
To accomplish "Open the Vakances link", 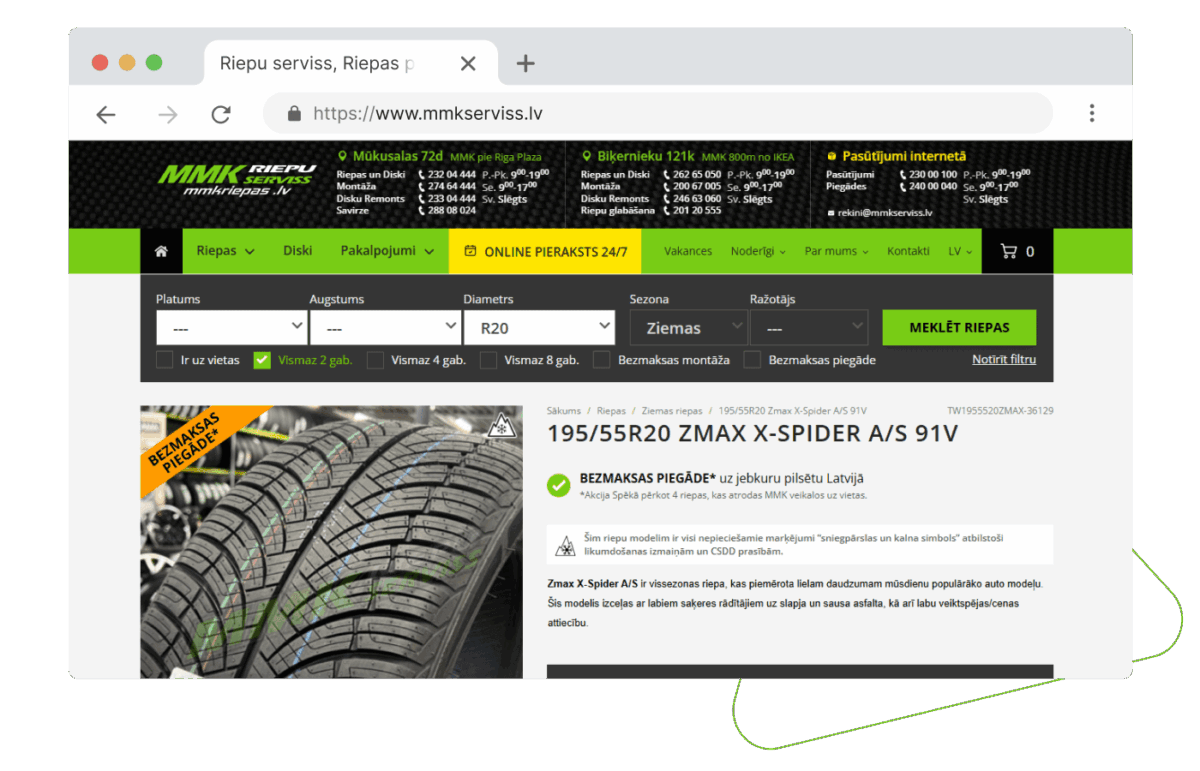I will click(x=688, y=251).
